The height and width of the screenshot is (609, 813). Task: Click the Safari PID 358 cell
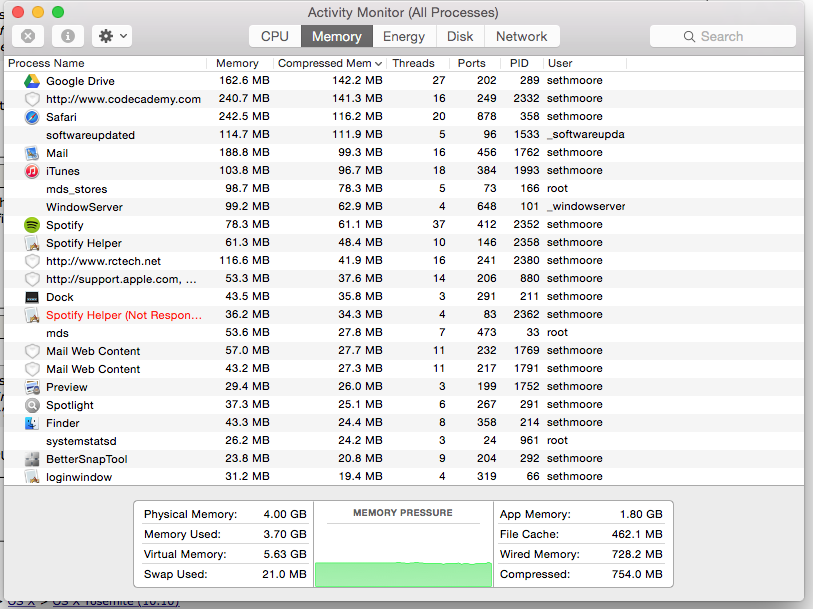click(529, 116)
